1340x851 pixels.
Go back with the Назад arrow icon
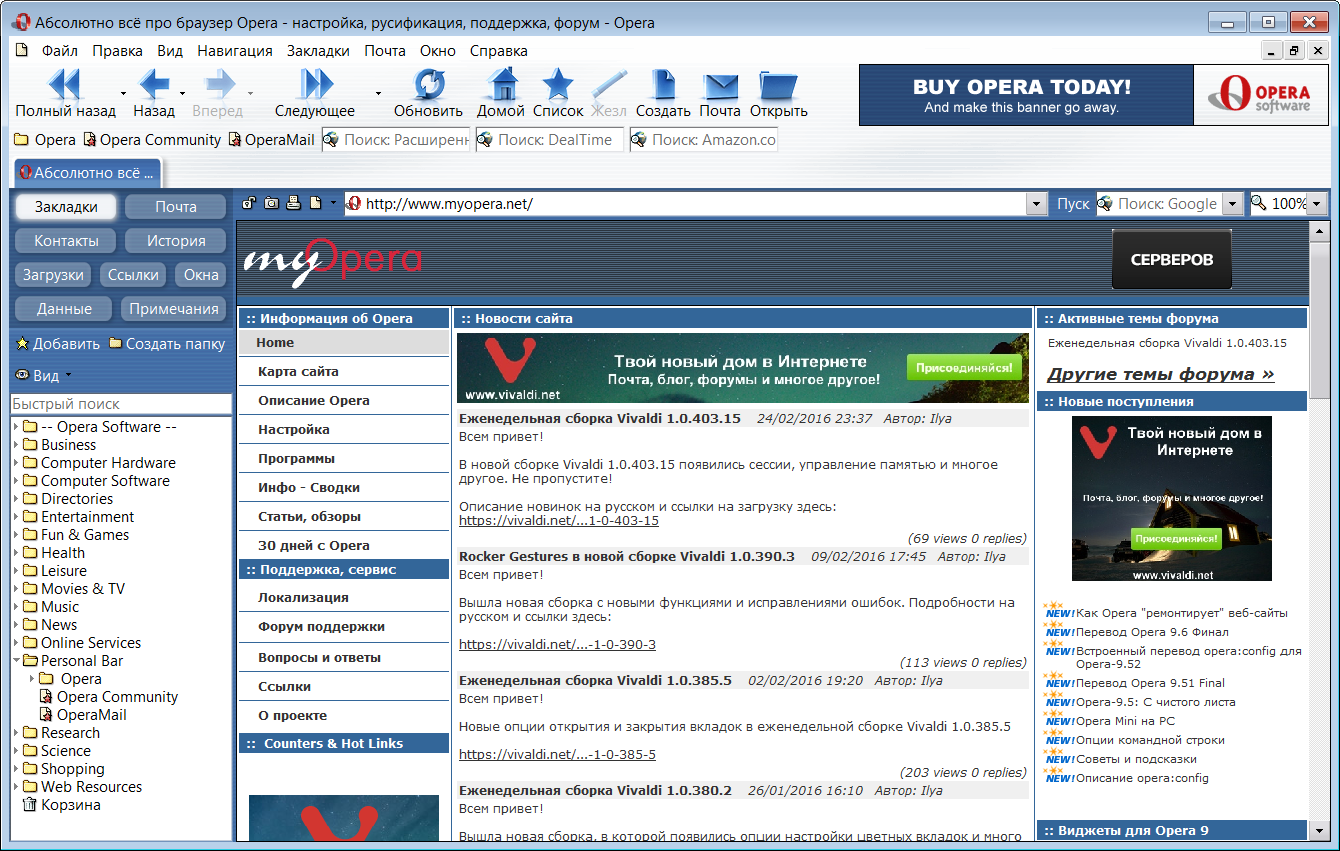pyautogui.click(x=154, y=84)
